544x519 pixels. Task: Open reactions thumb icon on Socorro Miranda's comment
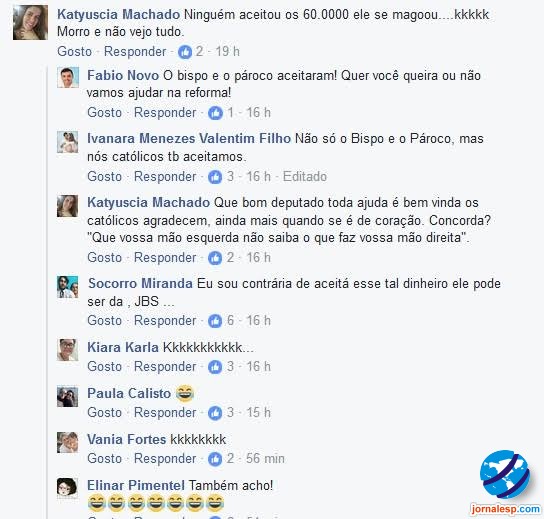(215, 321)
